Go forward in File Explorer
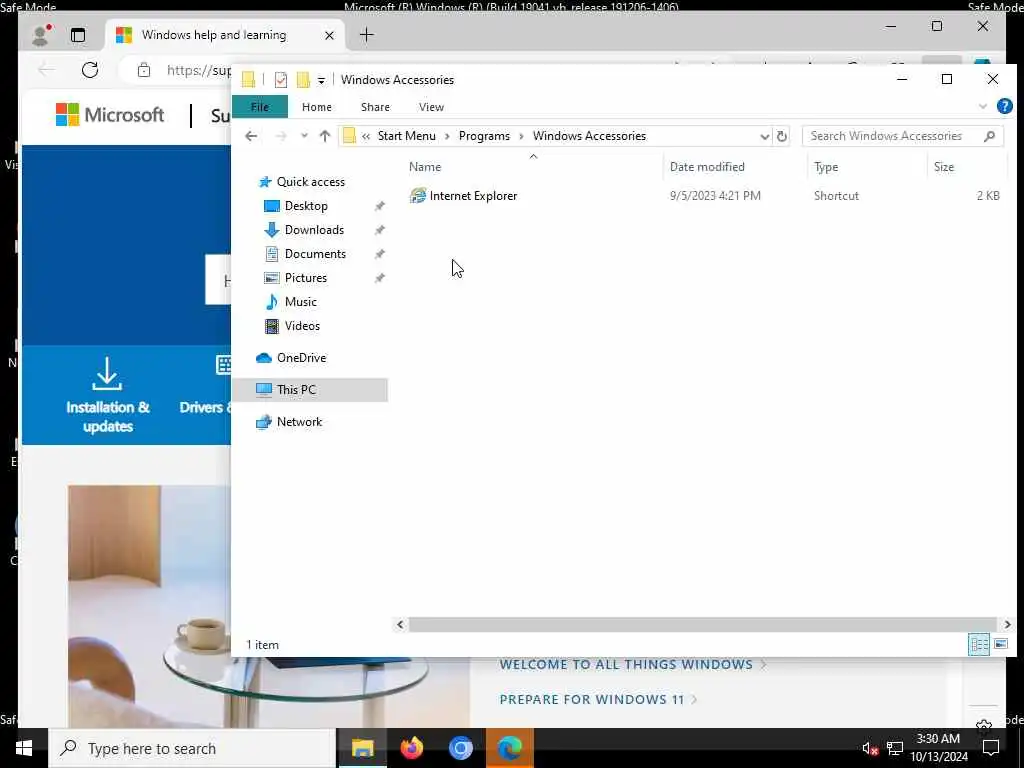The width and height of the screenshot is (1024, 768). click(x=281, y=136)
